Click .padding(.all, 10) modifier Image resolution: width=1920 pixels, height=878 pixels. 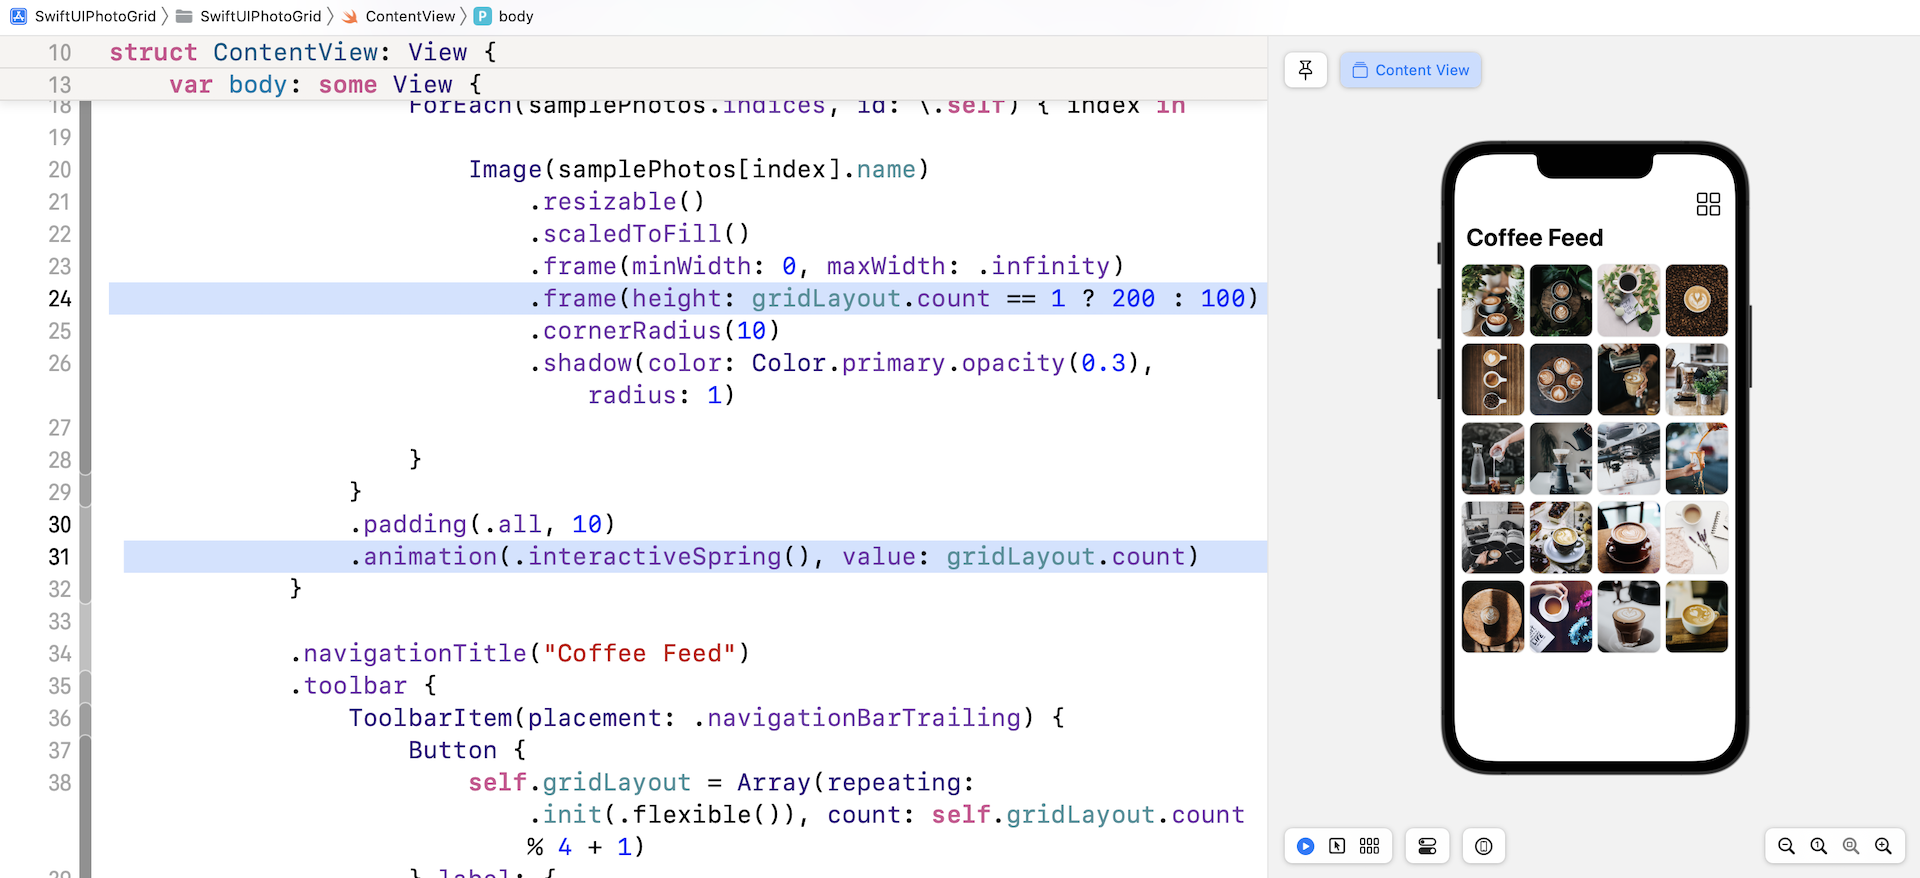[x=482, y=525]
